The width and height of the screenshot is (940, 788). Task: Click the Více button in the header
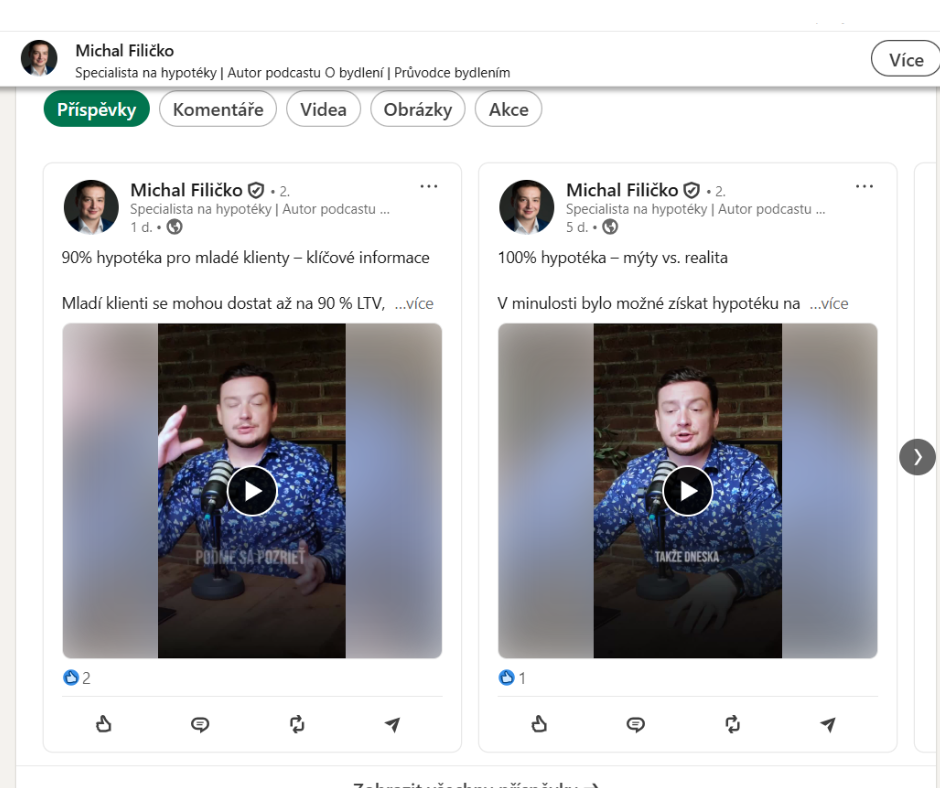(x=905, y=60)
